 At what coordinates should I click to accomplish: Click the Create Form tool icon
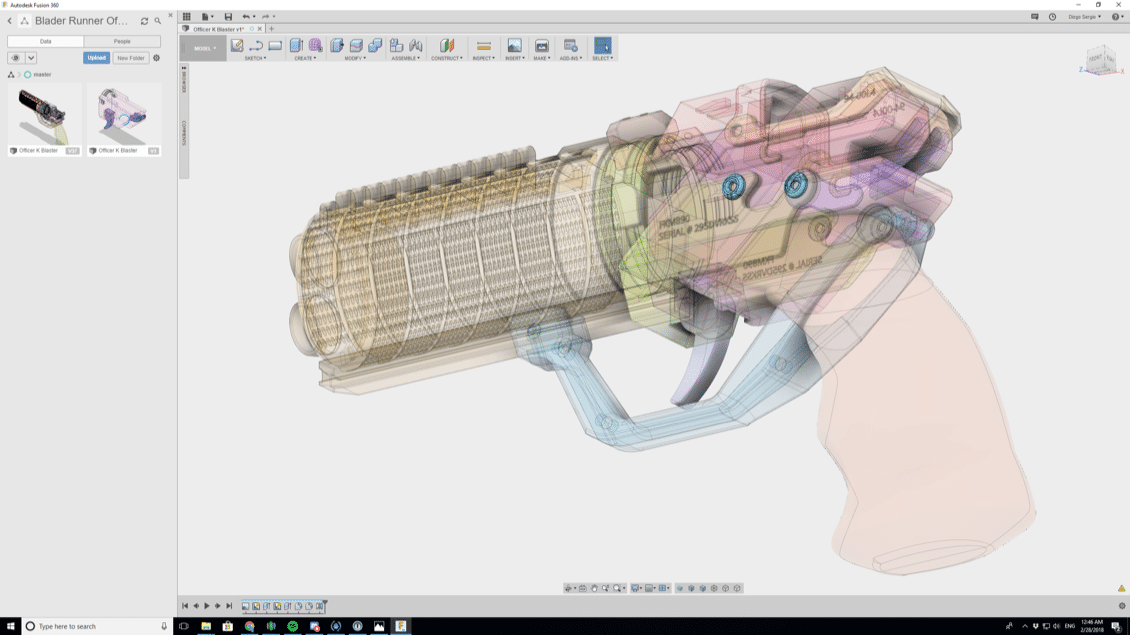(315, 45)
